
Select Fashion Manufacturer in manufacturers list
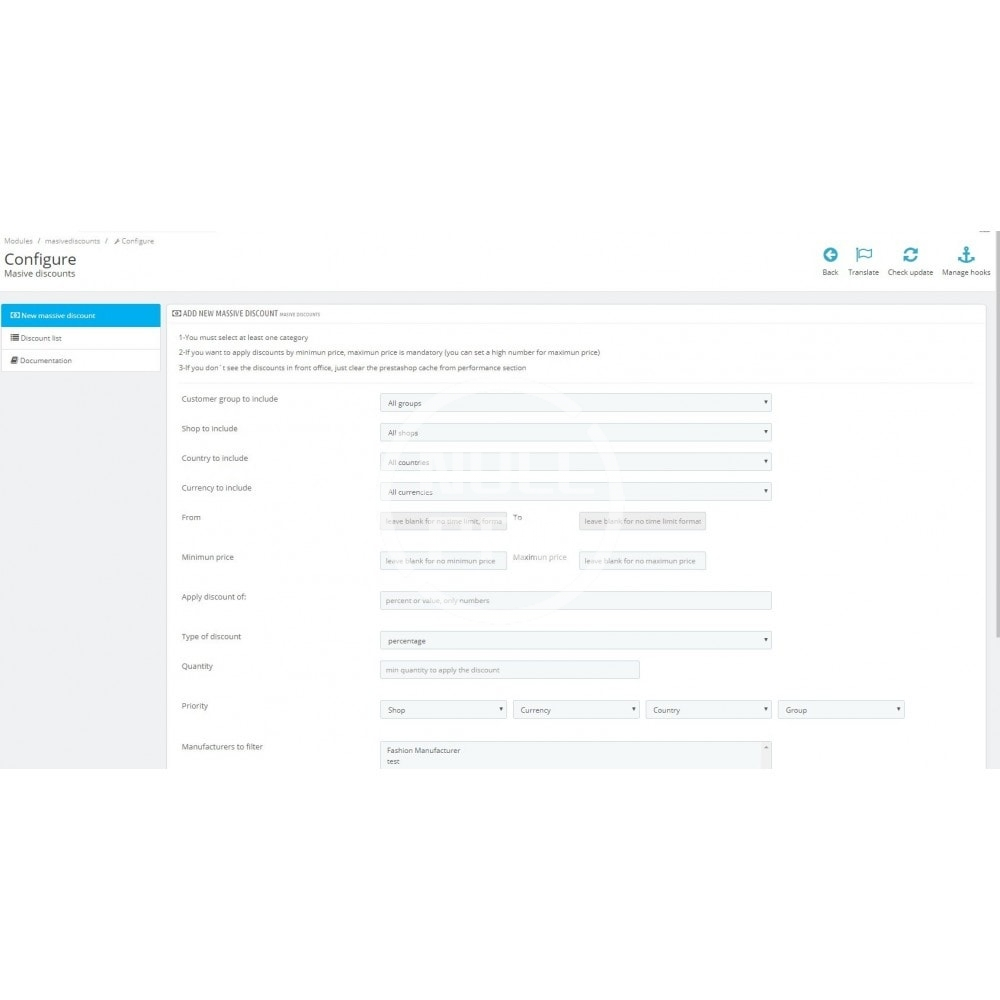(424, 750)
